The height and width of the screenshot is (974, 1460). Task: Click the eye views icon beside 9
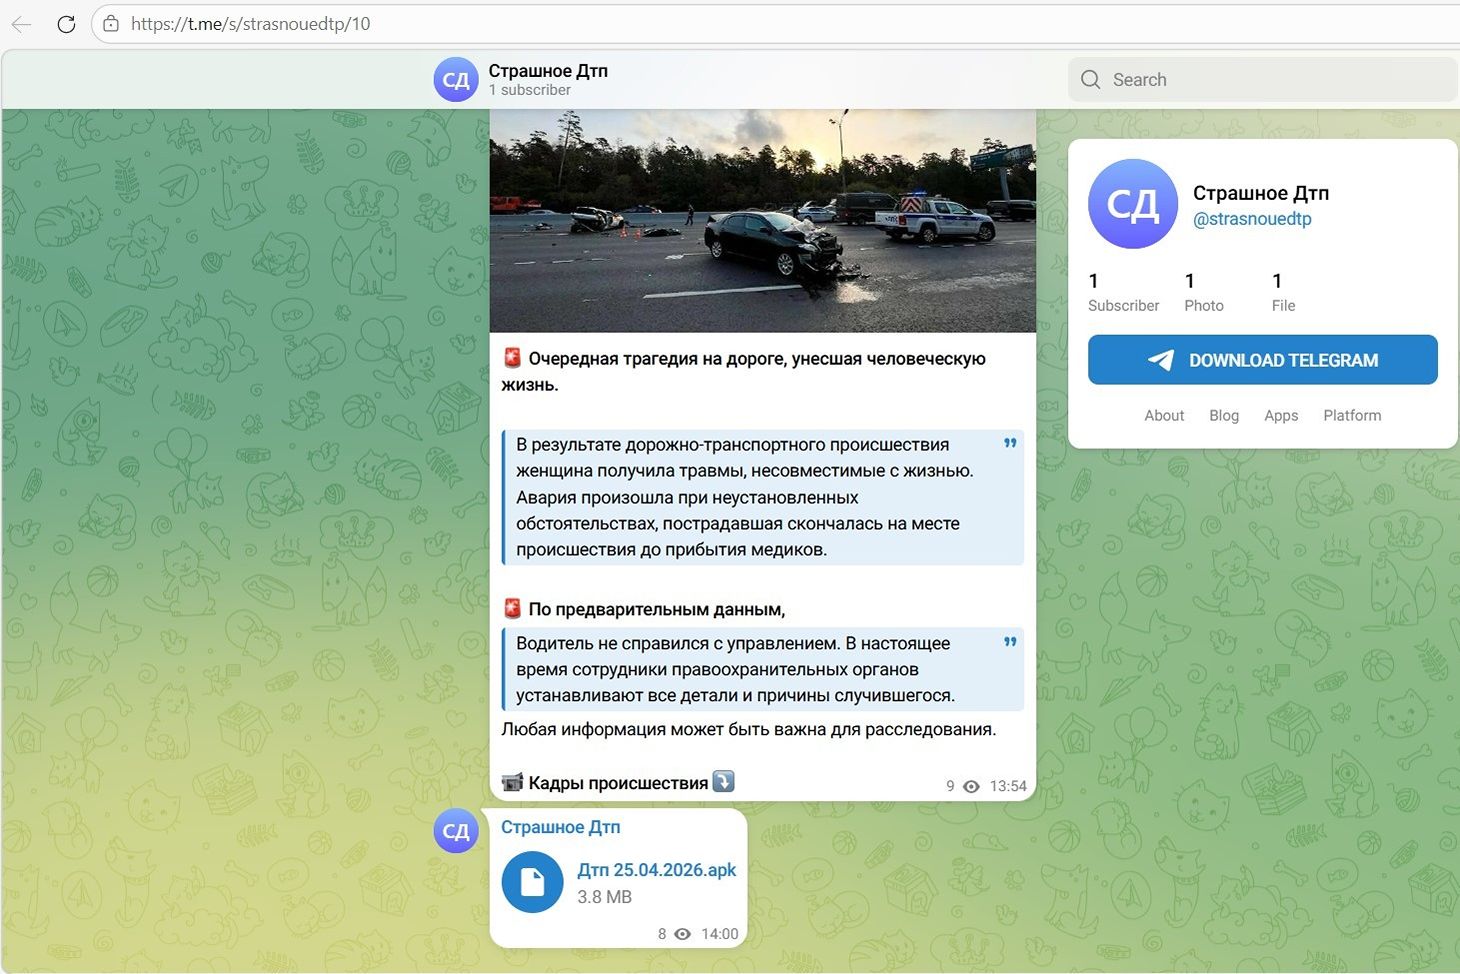[971, 787]
